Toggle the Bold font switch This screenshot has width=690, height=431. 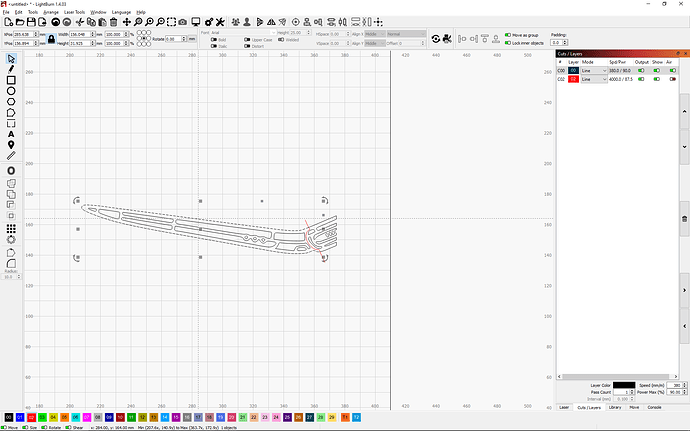pyautogui.click(x=214, y=40)
